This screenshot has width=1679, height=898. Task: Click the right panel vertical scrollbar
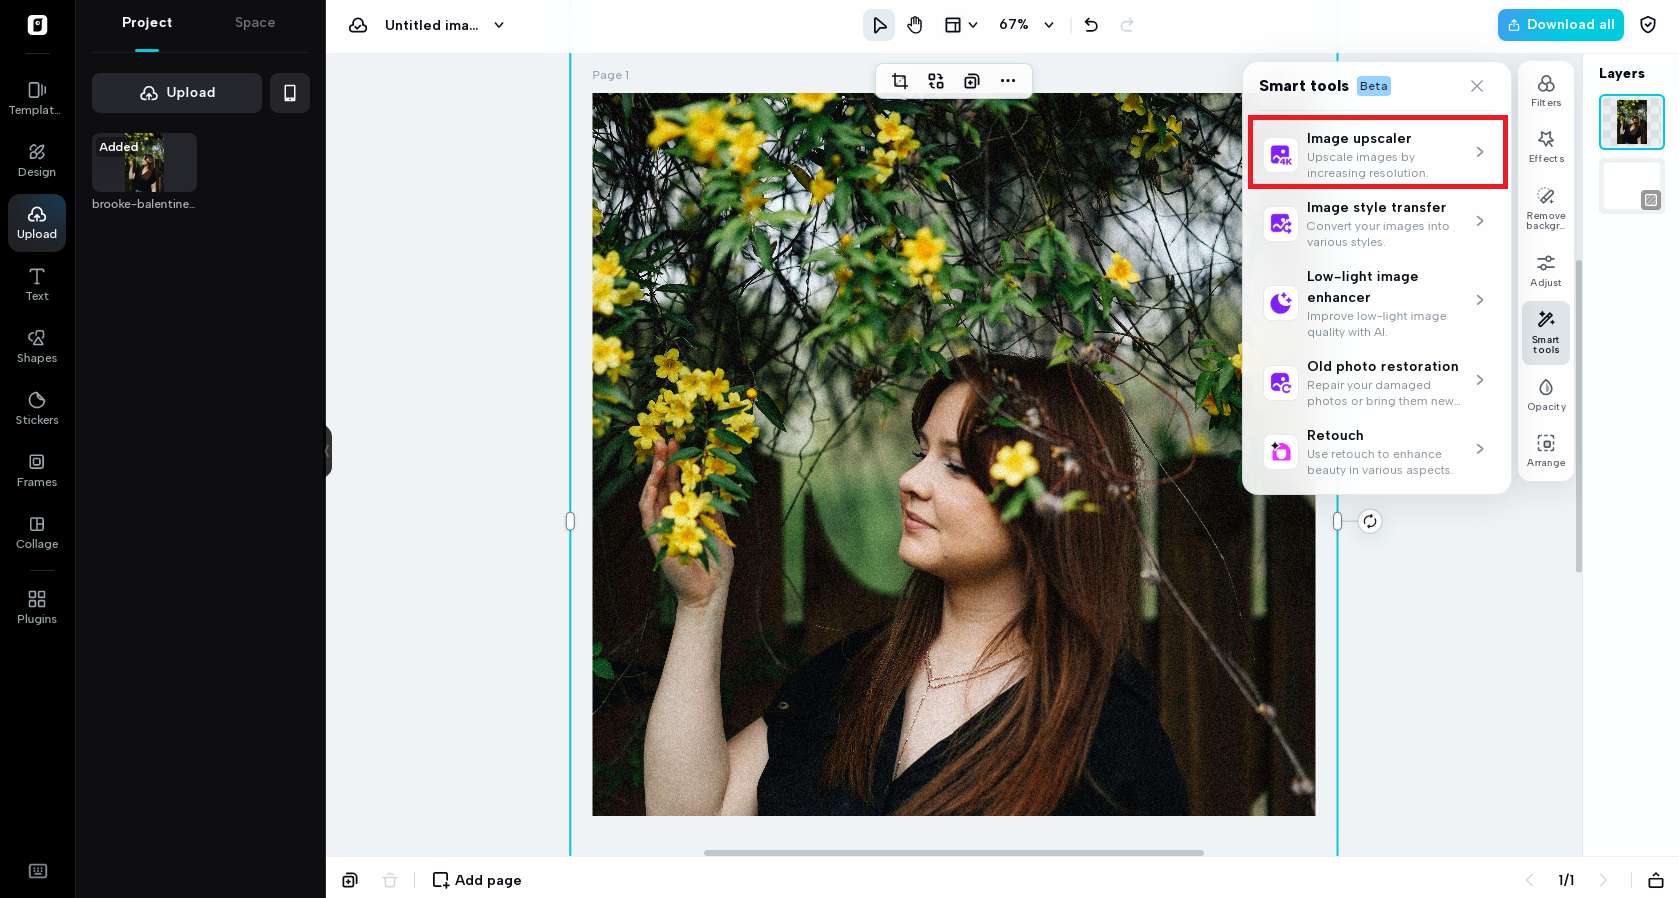click(x=1579, y=416)
